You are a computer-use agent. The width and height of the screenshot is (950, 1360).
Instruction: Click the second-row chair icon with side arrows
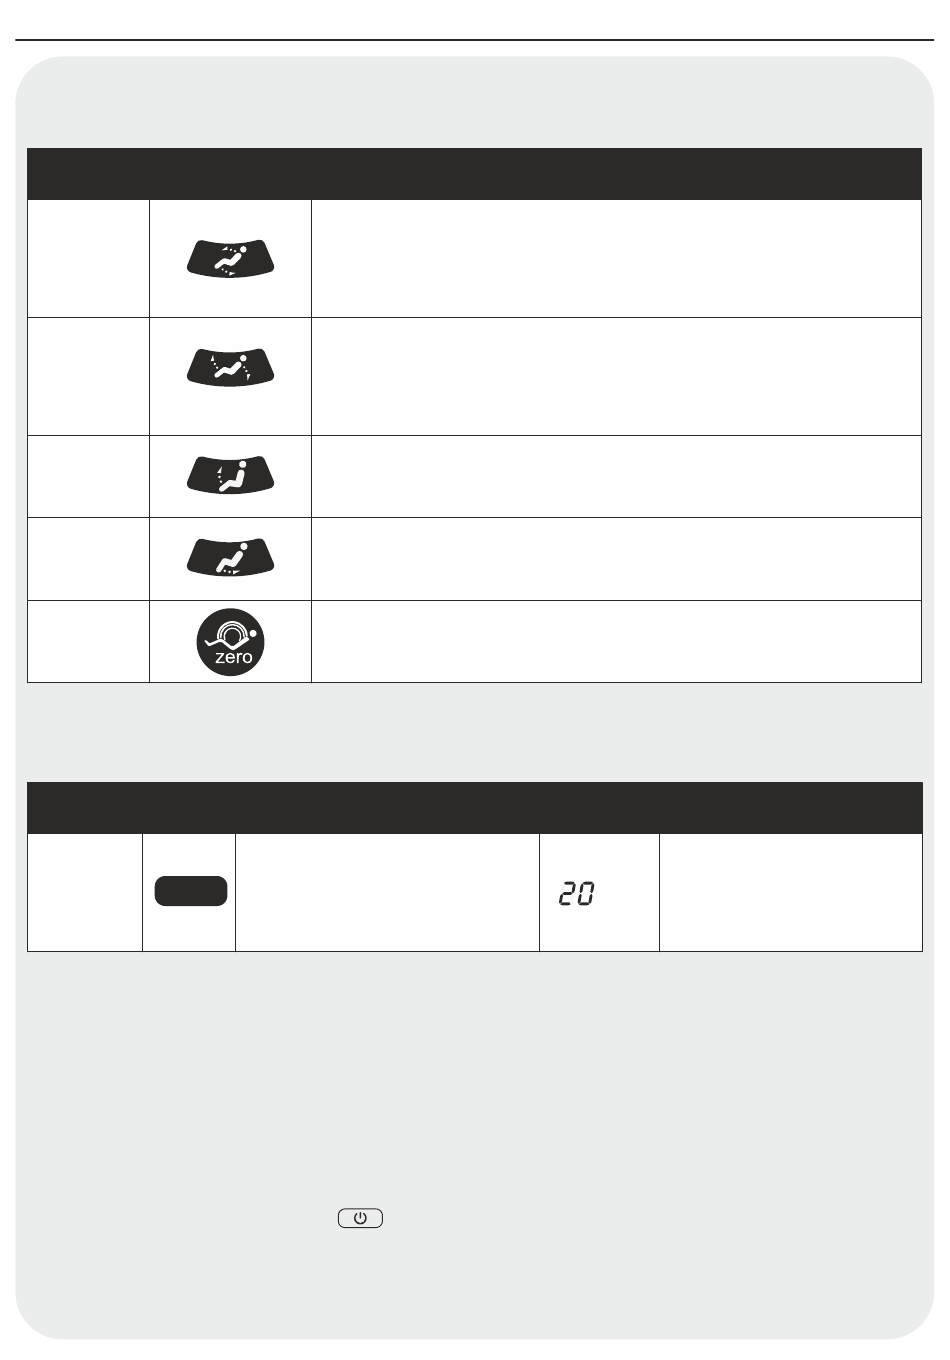coord(231,367)
